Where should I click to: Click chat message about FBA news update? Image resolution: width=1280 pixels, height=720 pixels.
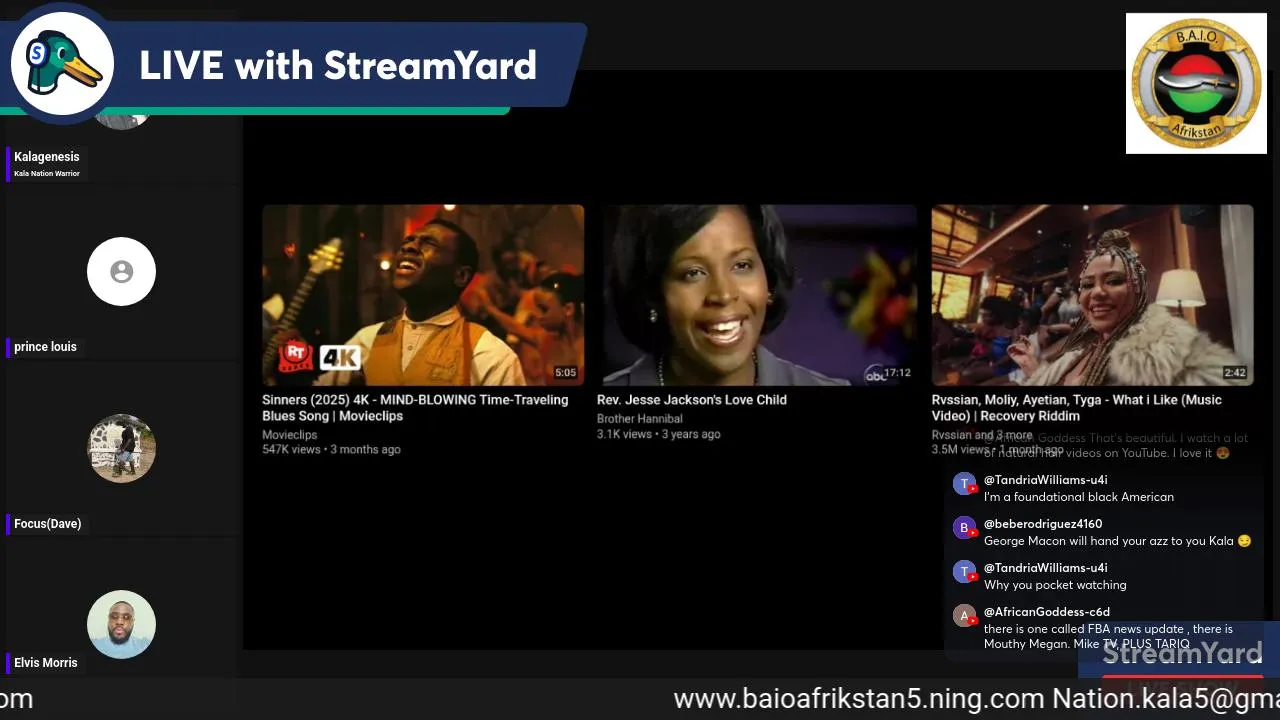click(x=1108, y=636)
